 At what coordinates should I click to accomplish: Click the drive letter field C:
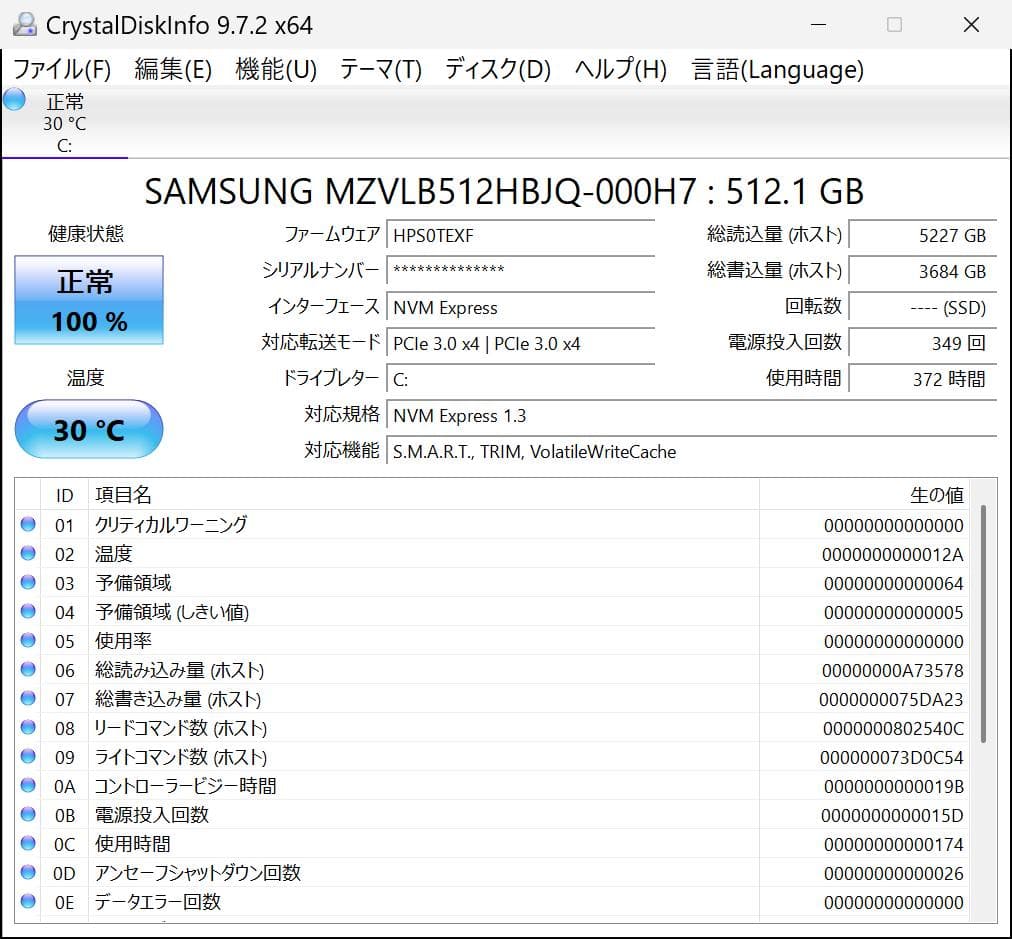point(520,379)
